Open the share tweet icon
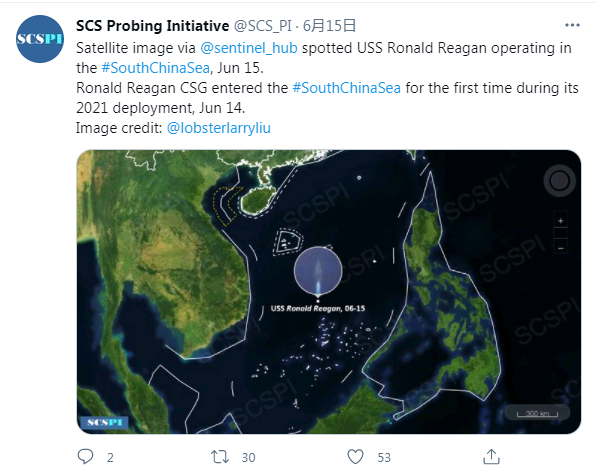 point(491,456)
